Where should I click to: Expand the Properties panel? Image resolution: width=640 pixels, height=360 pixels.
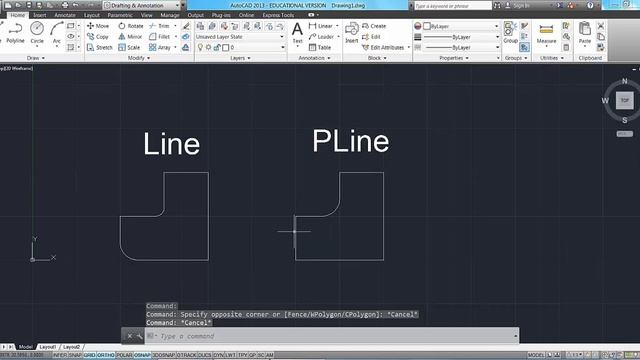(x=454, y=58)
